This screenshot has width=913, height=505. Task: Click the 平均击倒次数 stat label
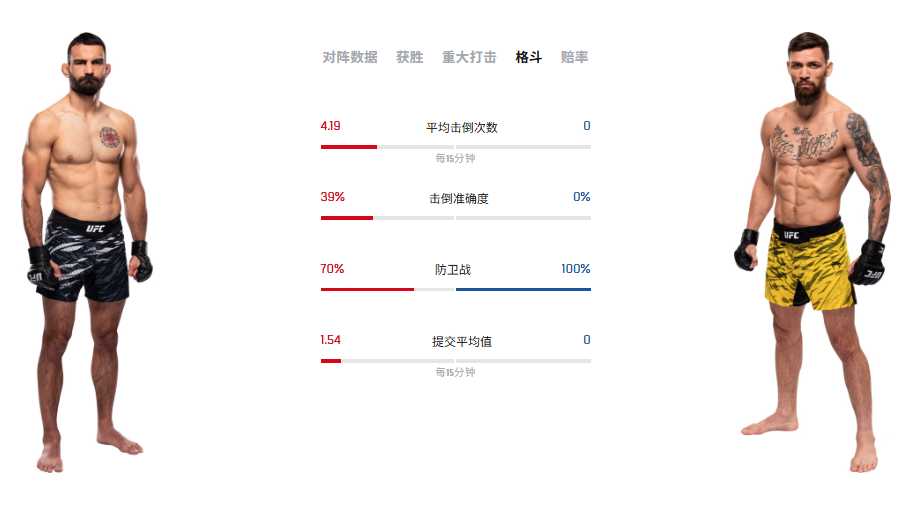pyautogui.click(x=462, y=128)
